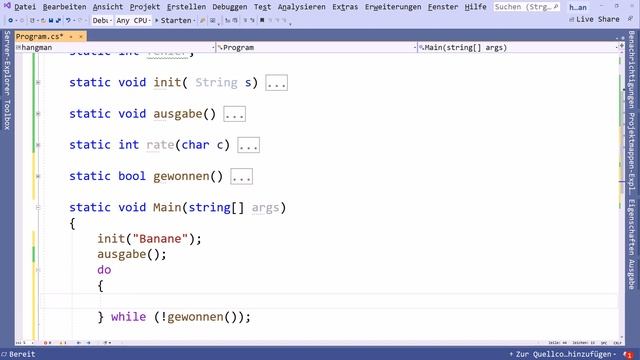640x360 pixels.
Task: Open the Fenster menu
Action: tap(443, 7)
